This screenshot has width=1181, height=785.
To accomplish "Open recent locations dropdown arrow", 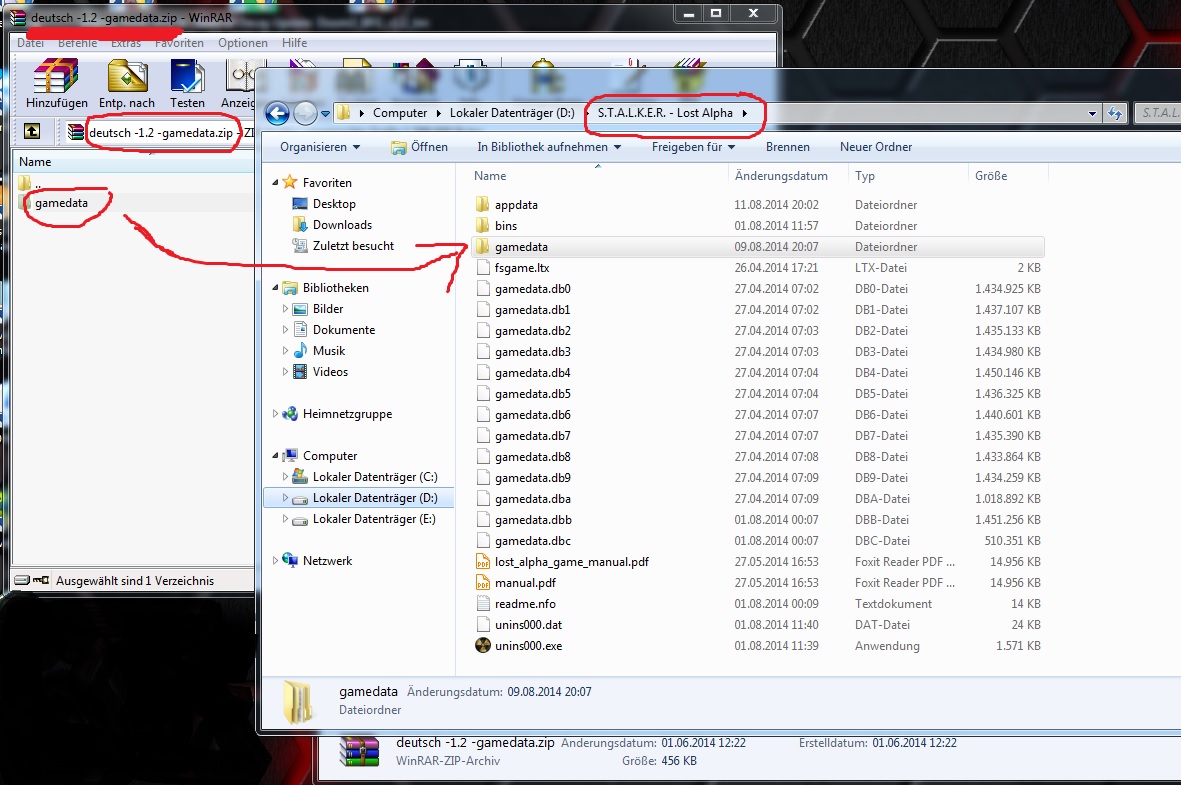I will pyautogui.click(x=325, y=114).
